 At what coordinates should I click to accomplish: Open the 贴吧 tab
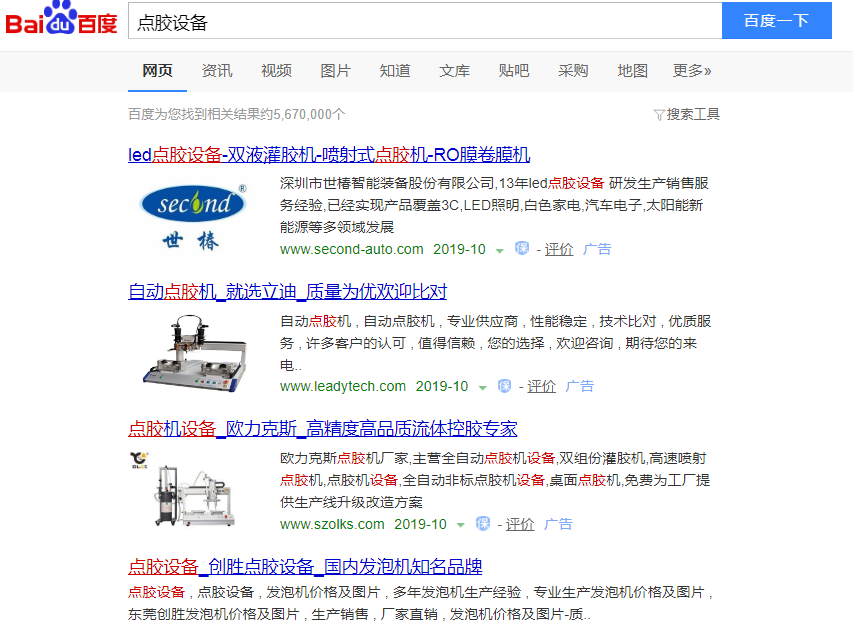point(513,71)
